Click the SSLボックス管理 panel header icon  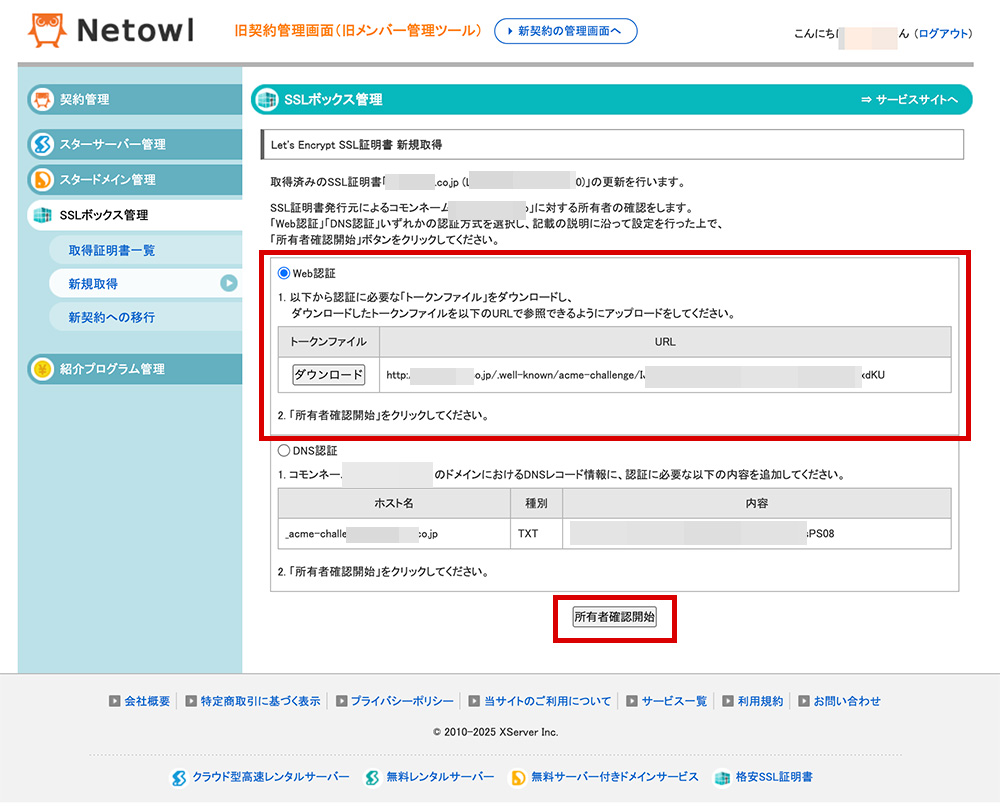tap(265, 100)
